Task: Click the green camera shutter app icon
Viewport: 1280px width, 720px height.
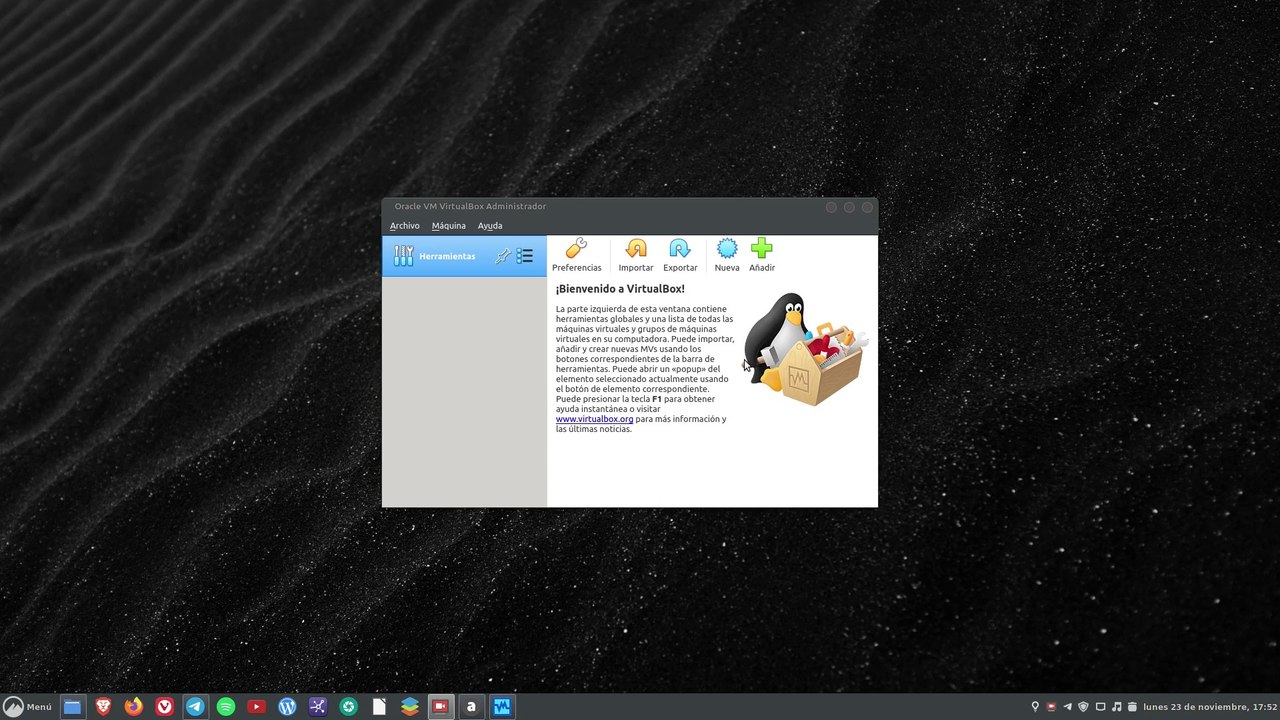Action: coord(348,707)
